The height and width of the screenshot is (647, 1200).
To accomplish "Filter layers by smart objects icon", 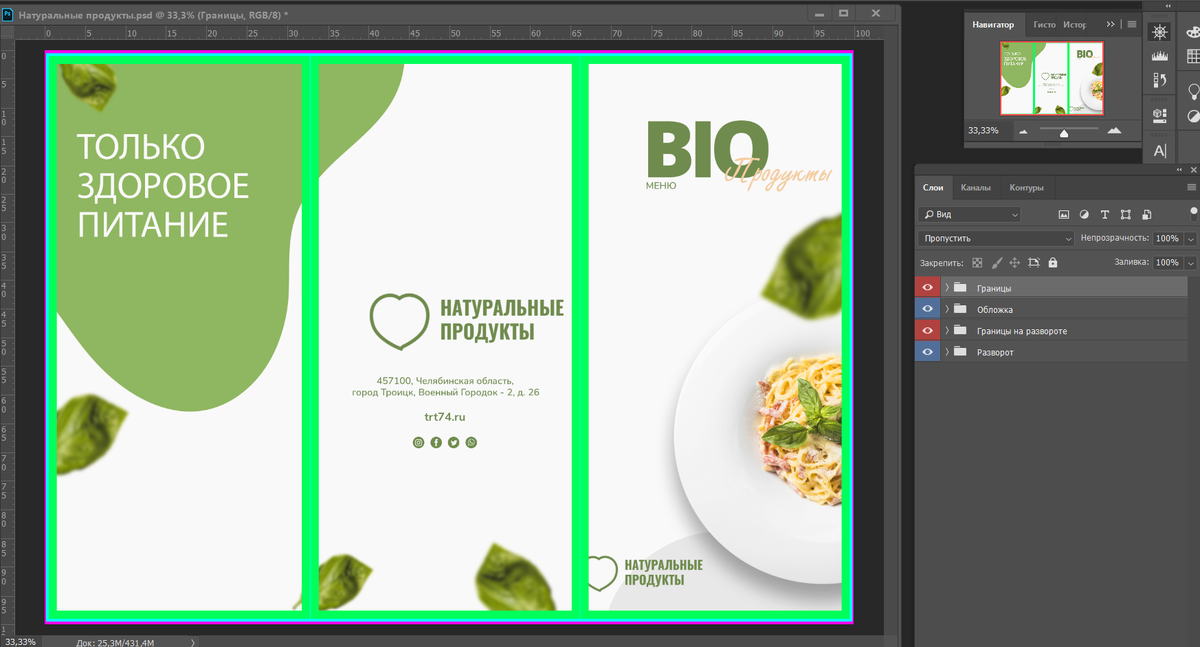I will click(1146, 214).
